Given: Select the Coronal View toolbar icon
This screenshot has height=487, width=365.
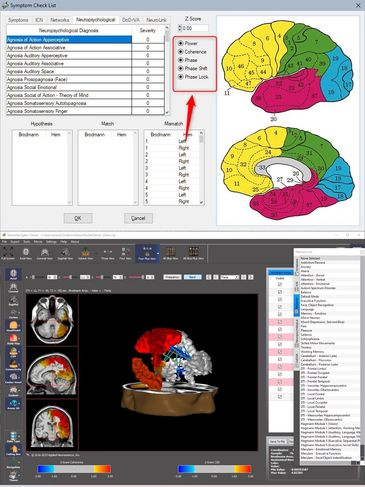Looking at the screenshot, I should click(45, 253).
